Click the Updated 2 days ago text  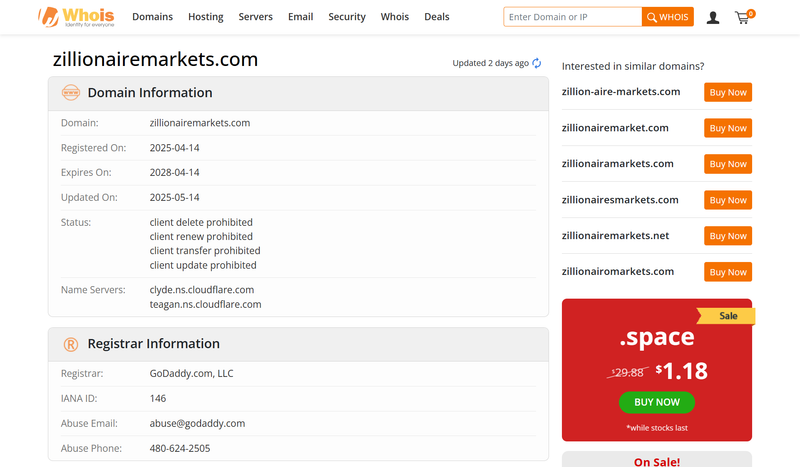[x=490, y=63]
